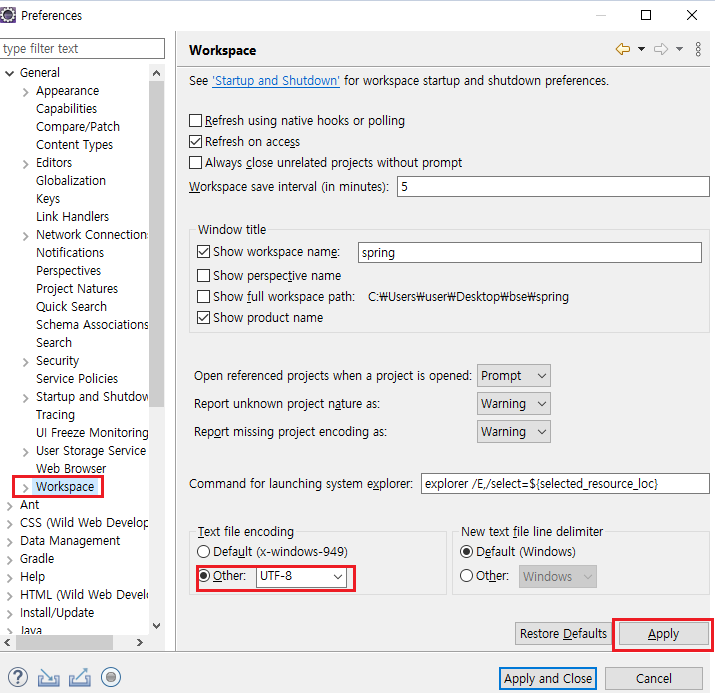Select Quick Search preference page
The height and width of the screenshot is (693, 715).
(x=71, y=306)
